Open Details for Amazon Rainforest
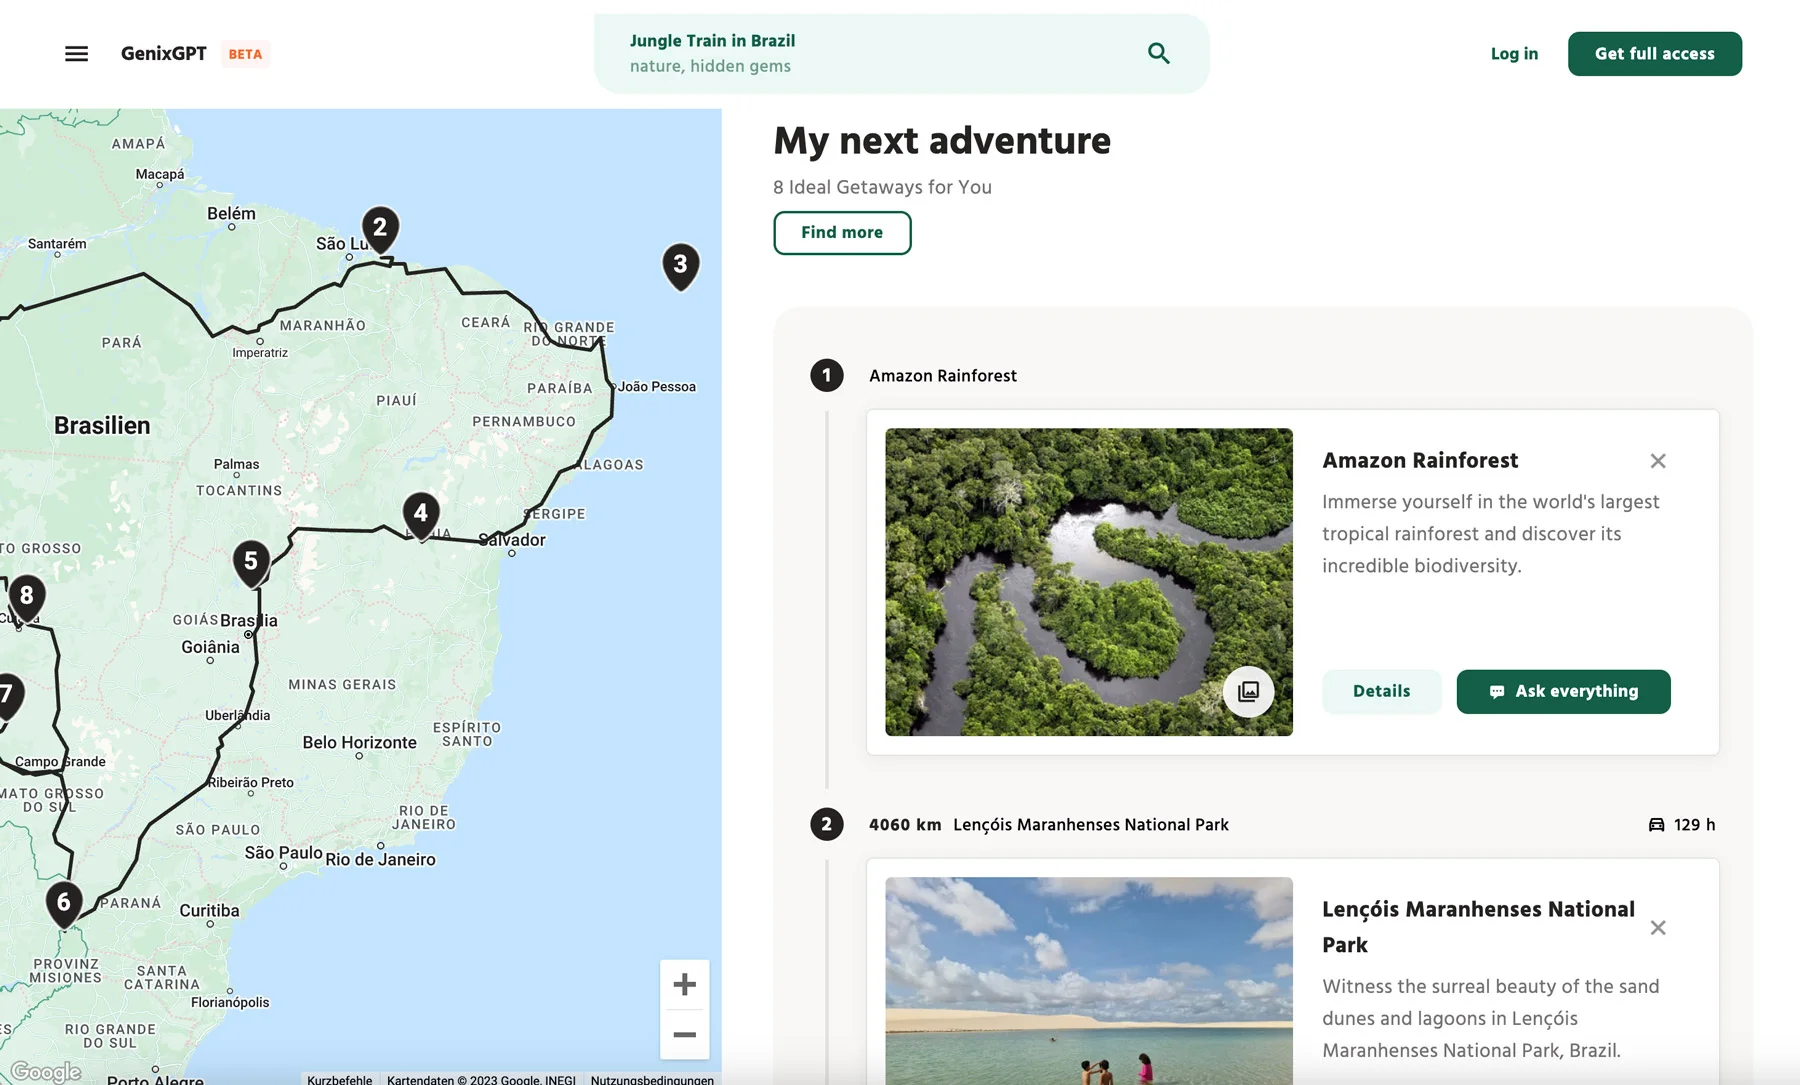Screen dimensions: 1800x1085 (1382, 692)
